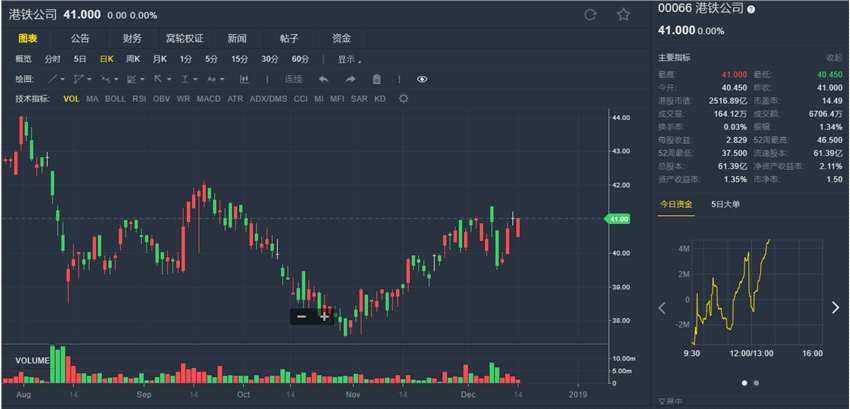Image resolution: width=850 pixels, height=409 pixels.
Task: Toggle the SAR indicator
Action: coord(359,99)
